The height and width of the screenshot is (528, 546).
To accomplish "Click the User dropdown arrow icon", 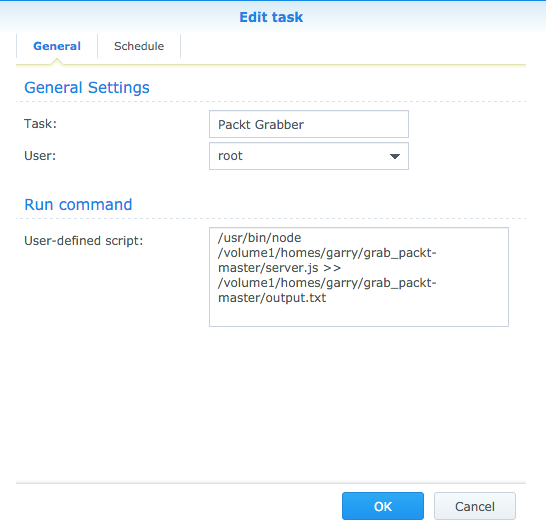I will click(395, 156).
